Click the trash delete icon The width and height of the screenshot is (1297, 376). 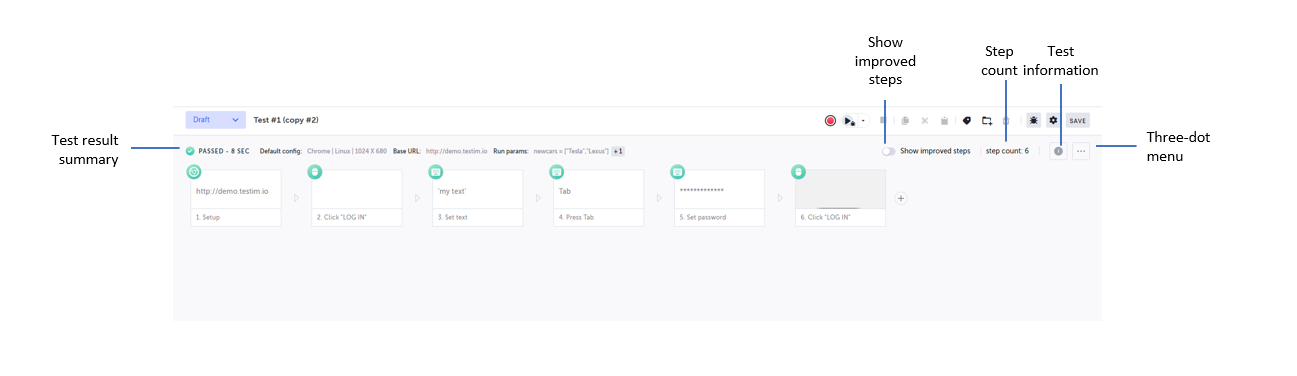tap(1006, 120)
